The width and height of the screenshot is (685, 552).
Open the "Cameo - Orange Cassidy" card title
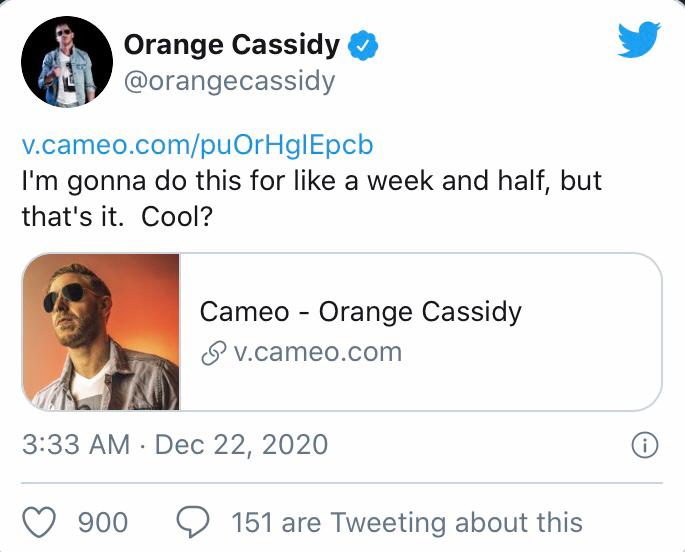point(360,311)
